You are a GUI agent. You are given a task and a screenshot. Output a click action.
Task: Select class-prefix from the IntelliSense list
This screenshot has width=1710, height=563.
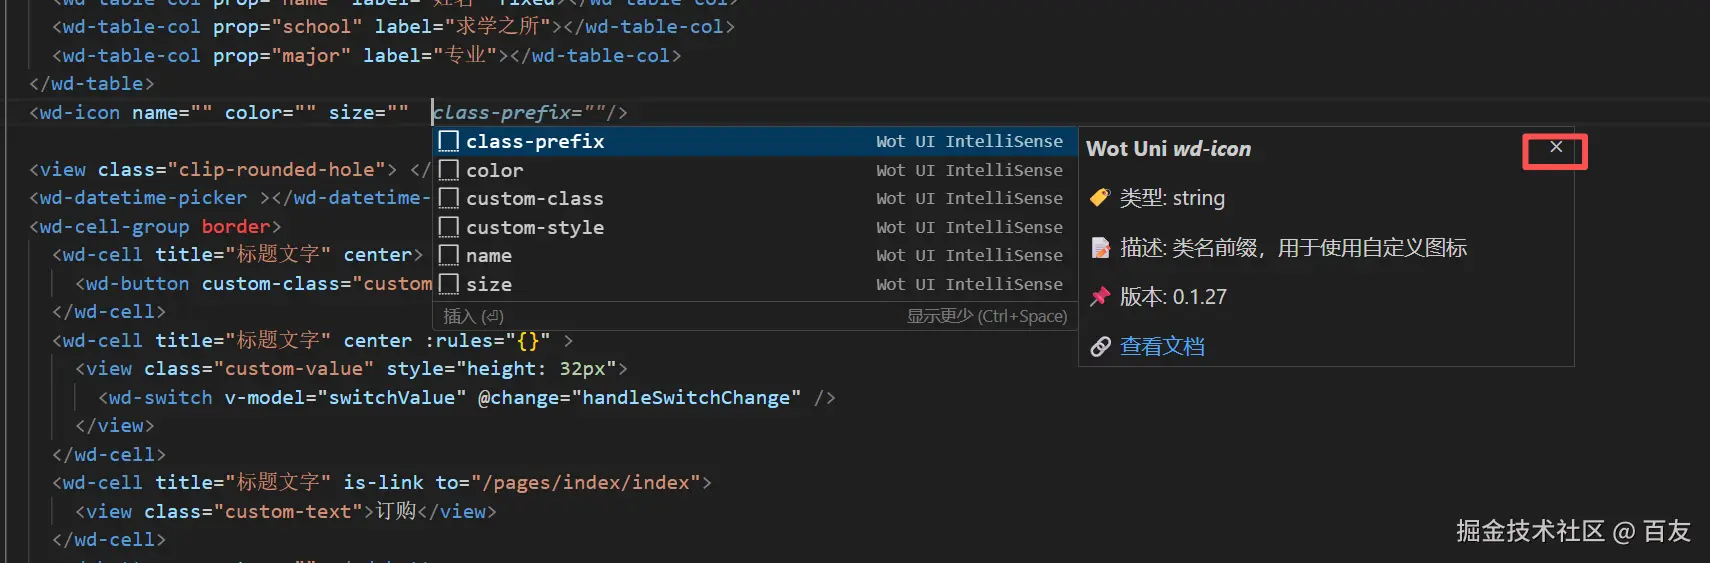coord(535,141)
